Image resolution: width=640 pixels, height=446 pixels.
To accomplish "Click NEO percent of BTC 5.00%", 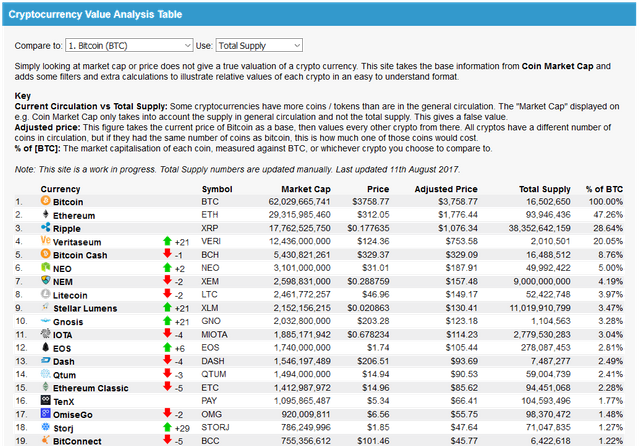I will (611, 268).
